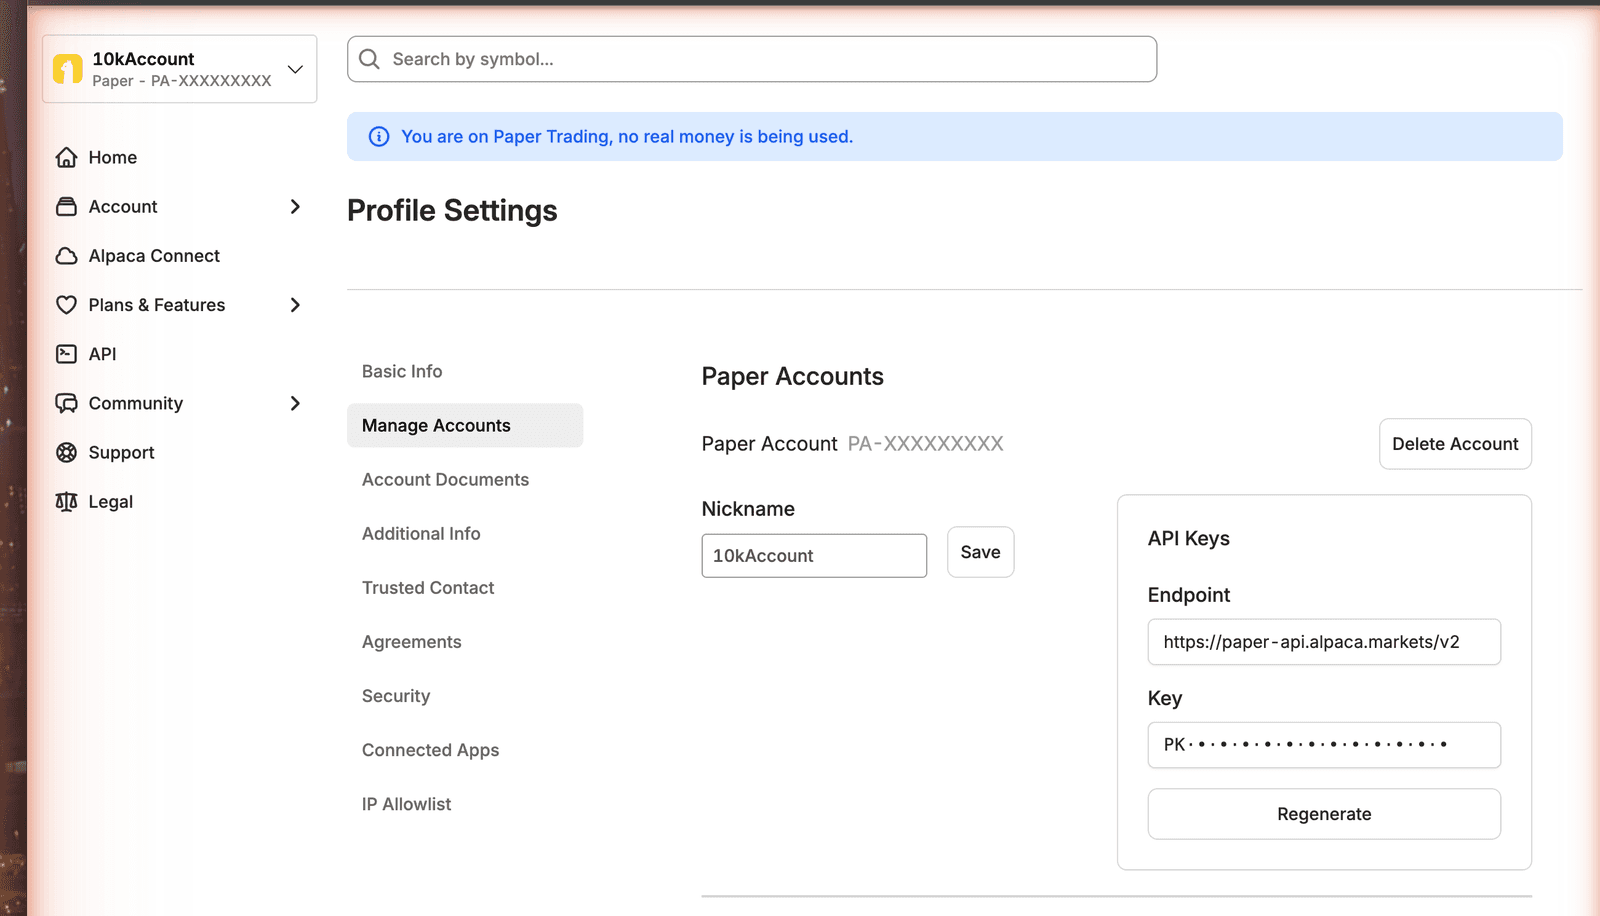
Task: Open the Additional Info settings tab
Action: click(x=421, y=533)
